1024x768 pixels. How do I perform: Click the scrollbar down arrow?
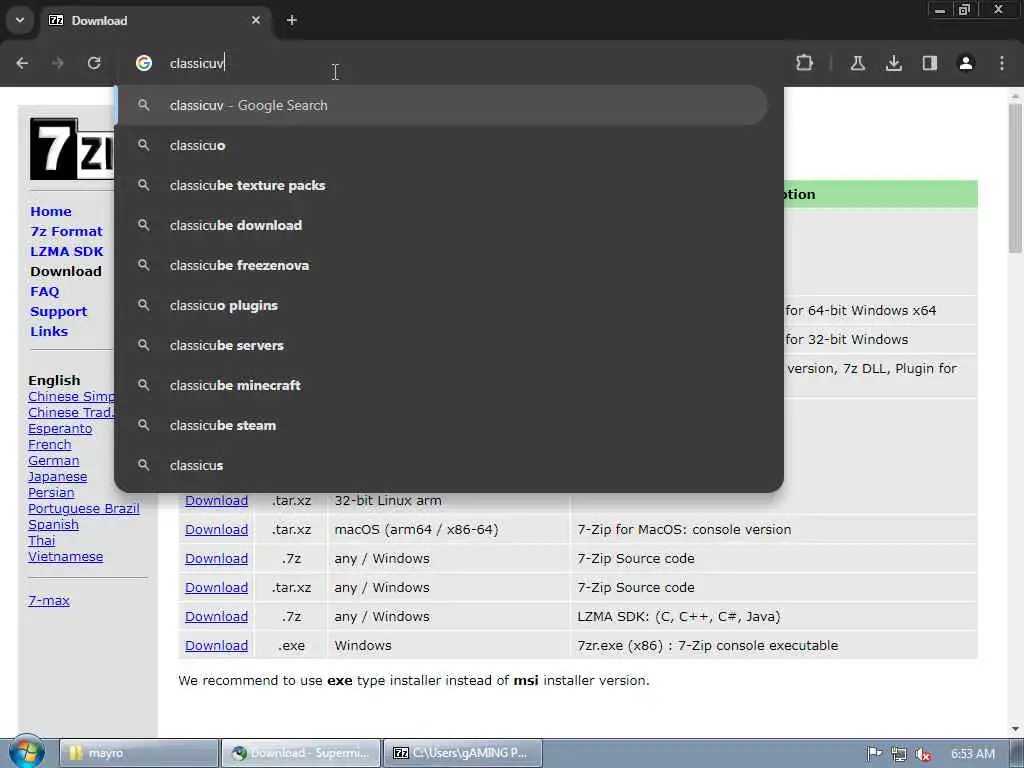1015,729
